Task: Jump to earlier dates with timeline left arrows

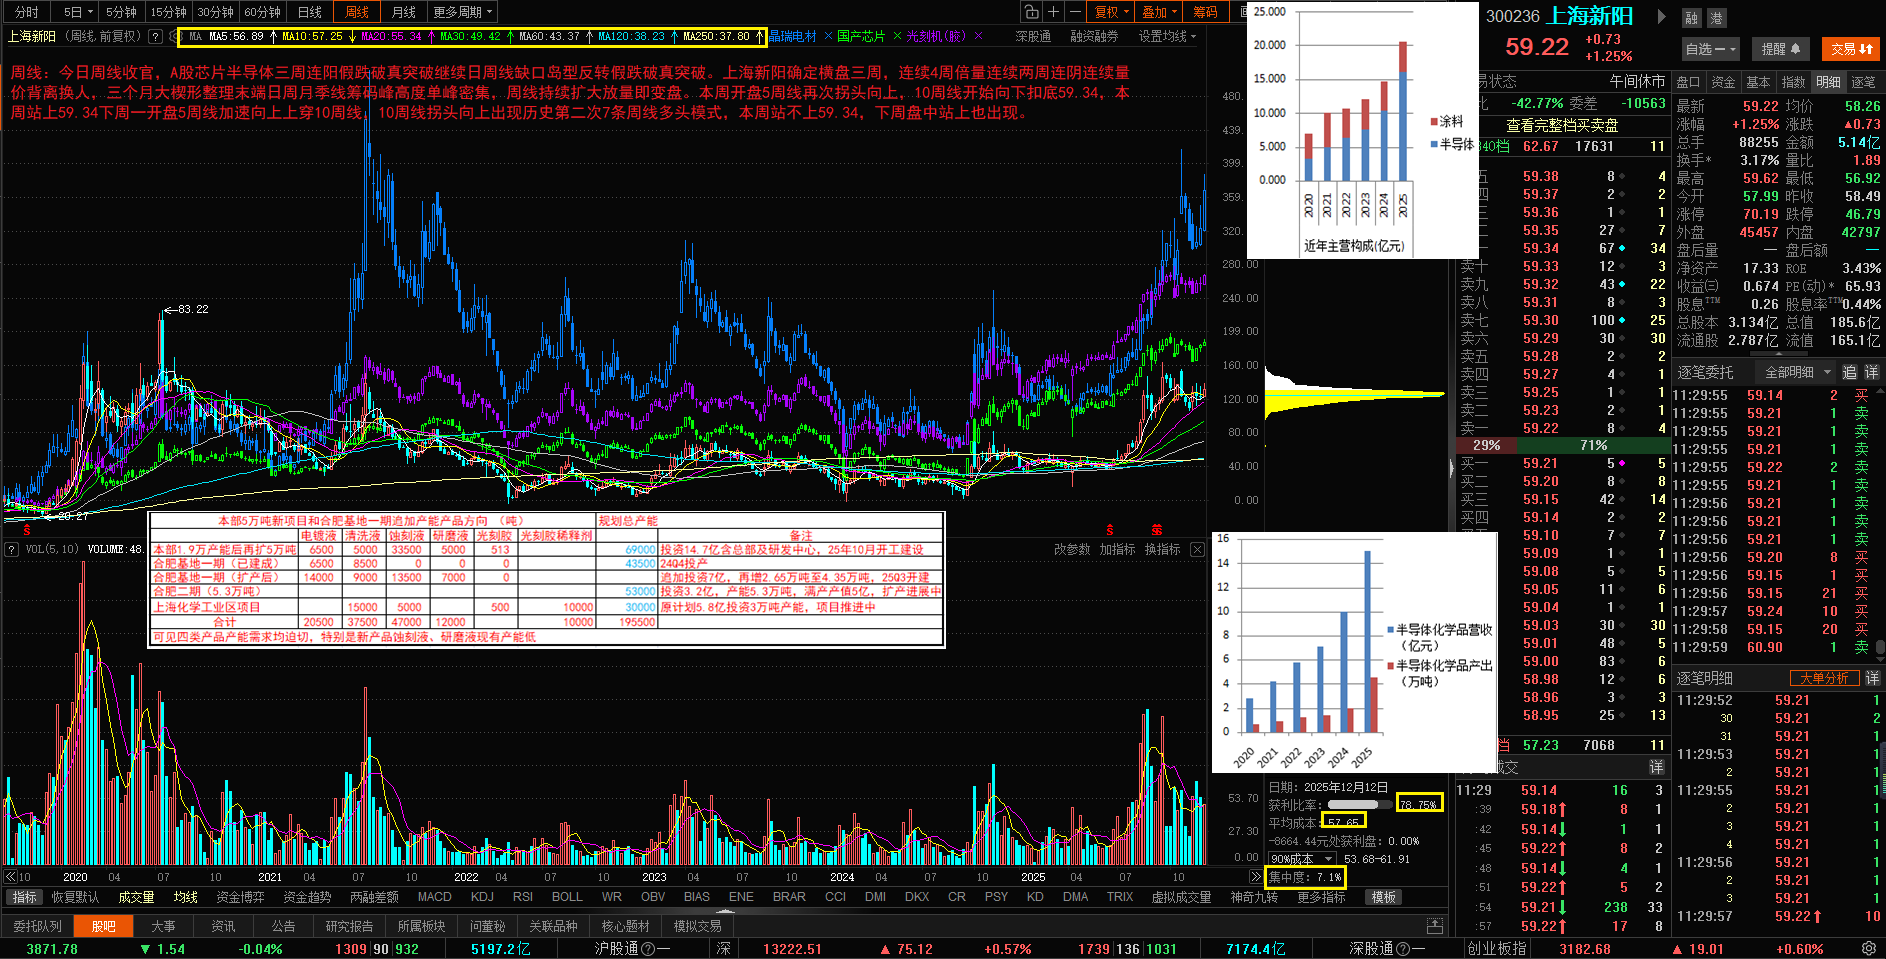Action: (x=10, y=877)
